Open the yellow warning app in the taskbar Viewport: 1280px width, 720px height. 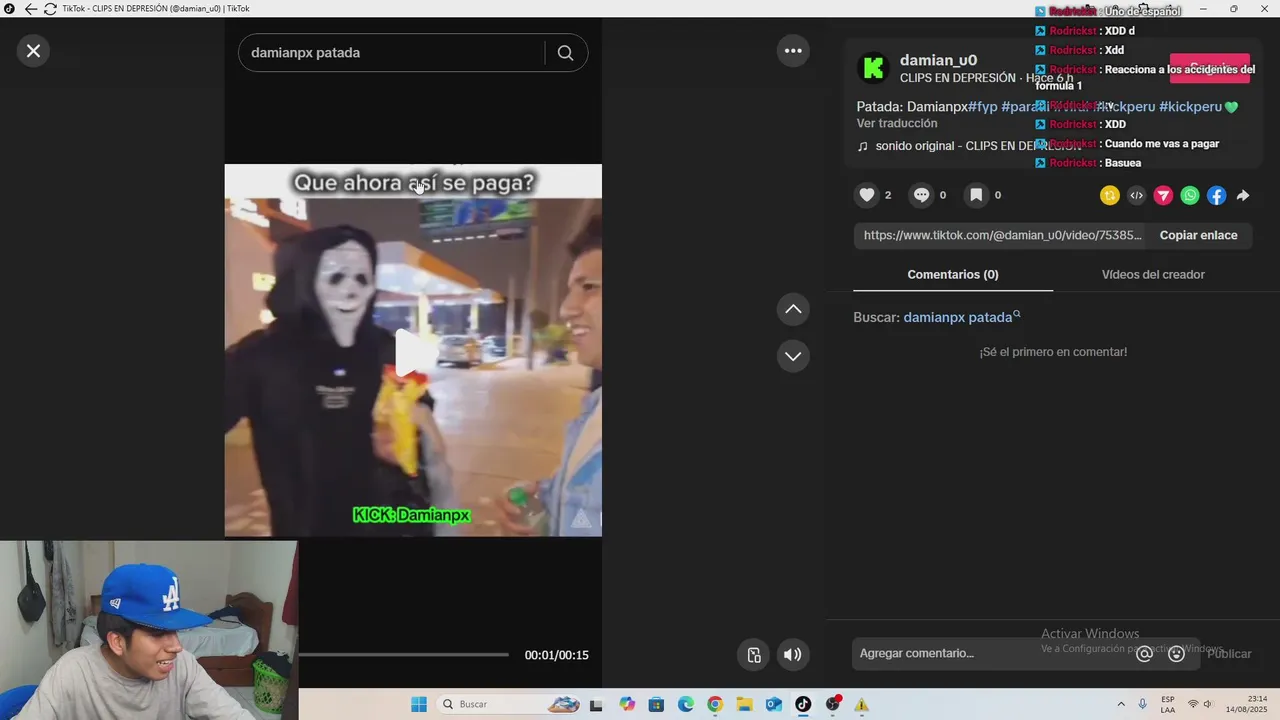pos(862,704)
